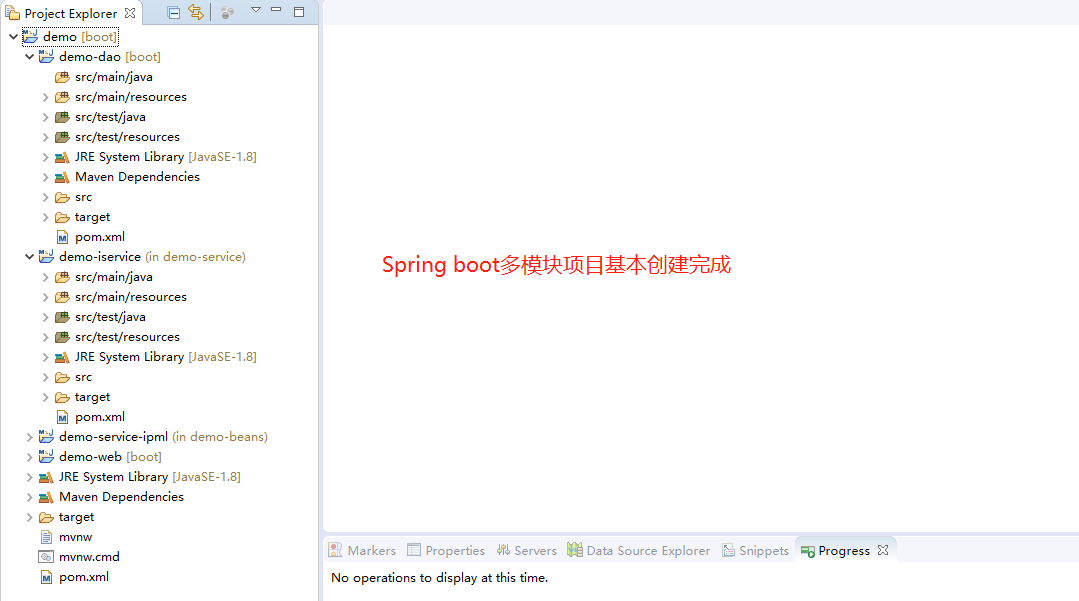Collapse the demo-iservice module
Screen dimensions: 1079x601
29,256
